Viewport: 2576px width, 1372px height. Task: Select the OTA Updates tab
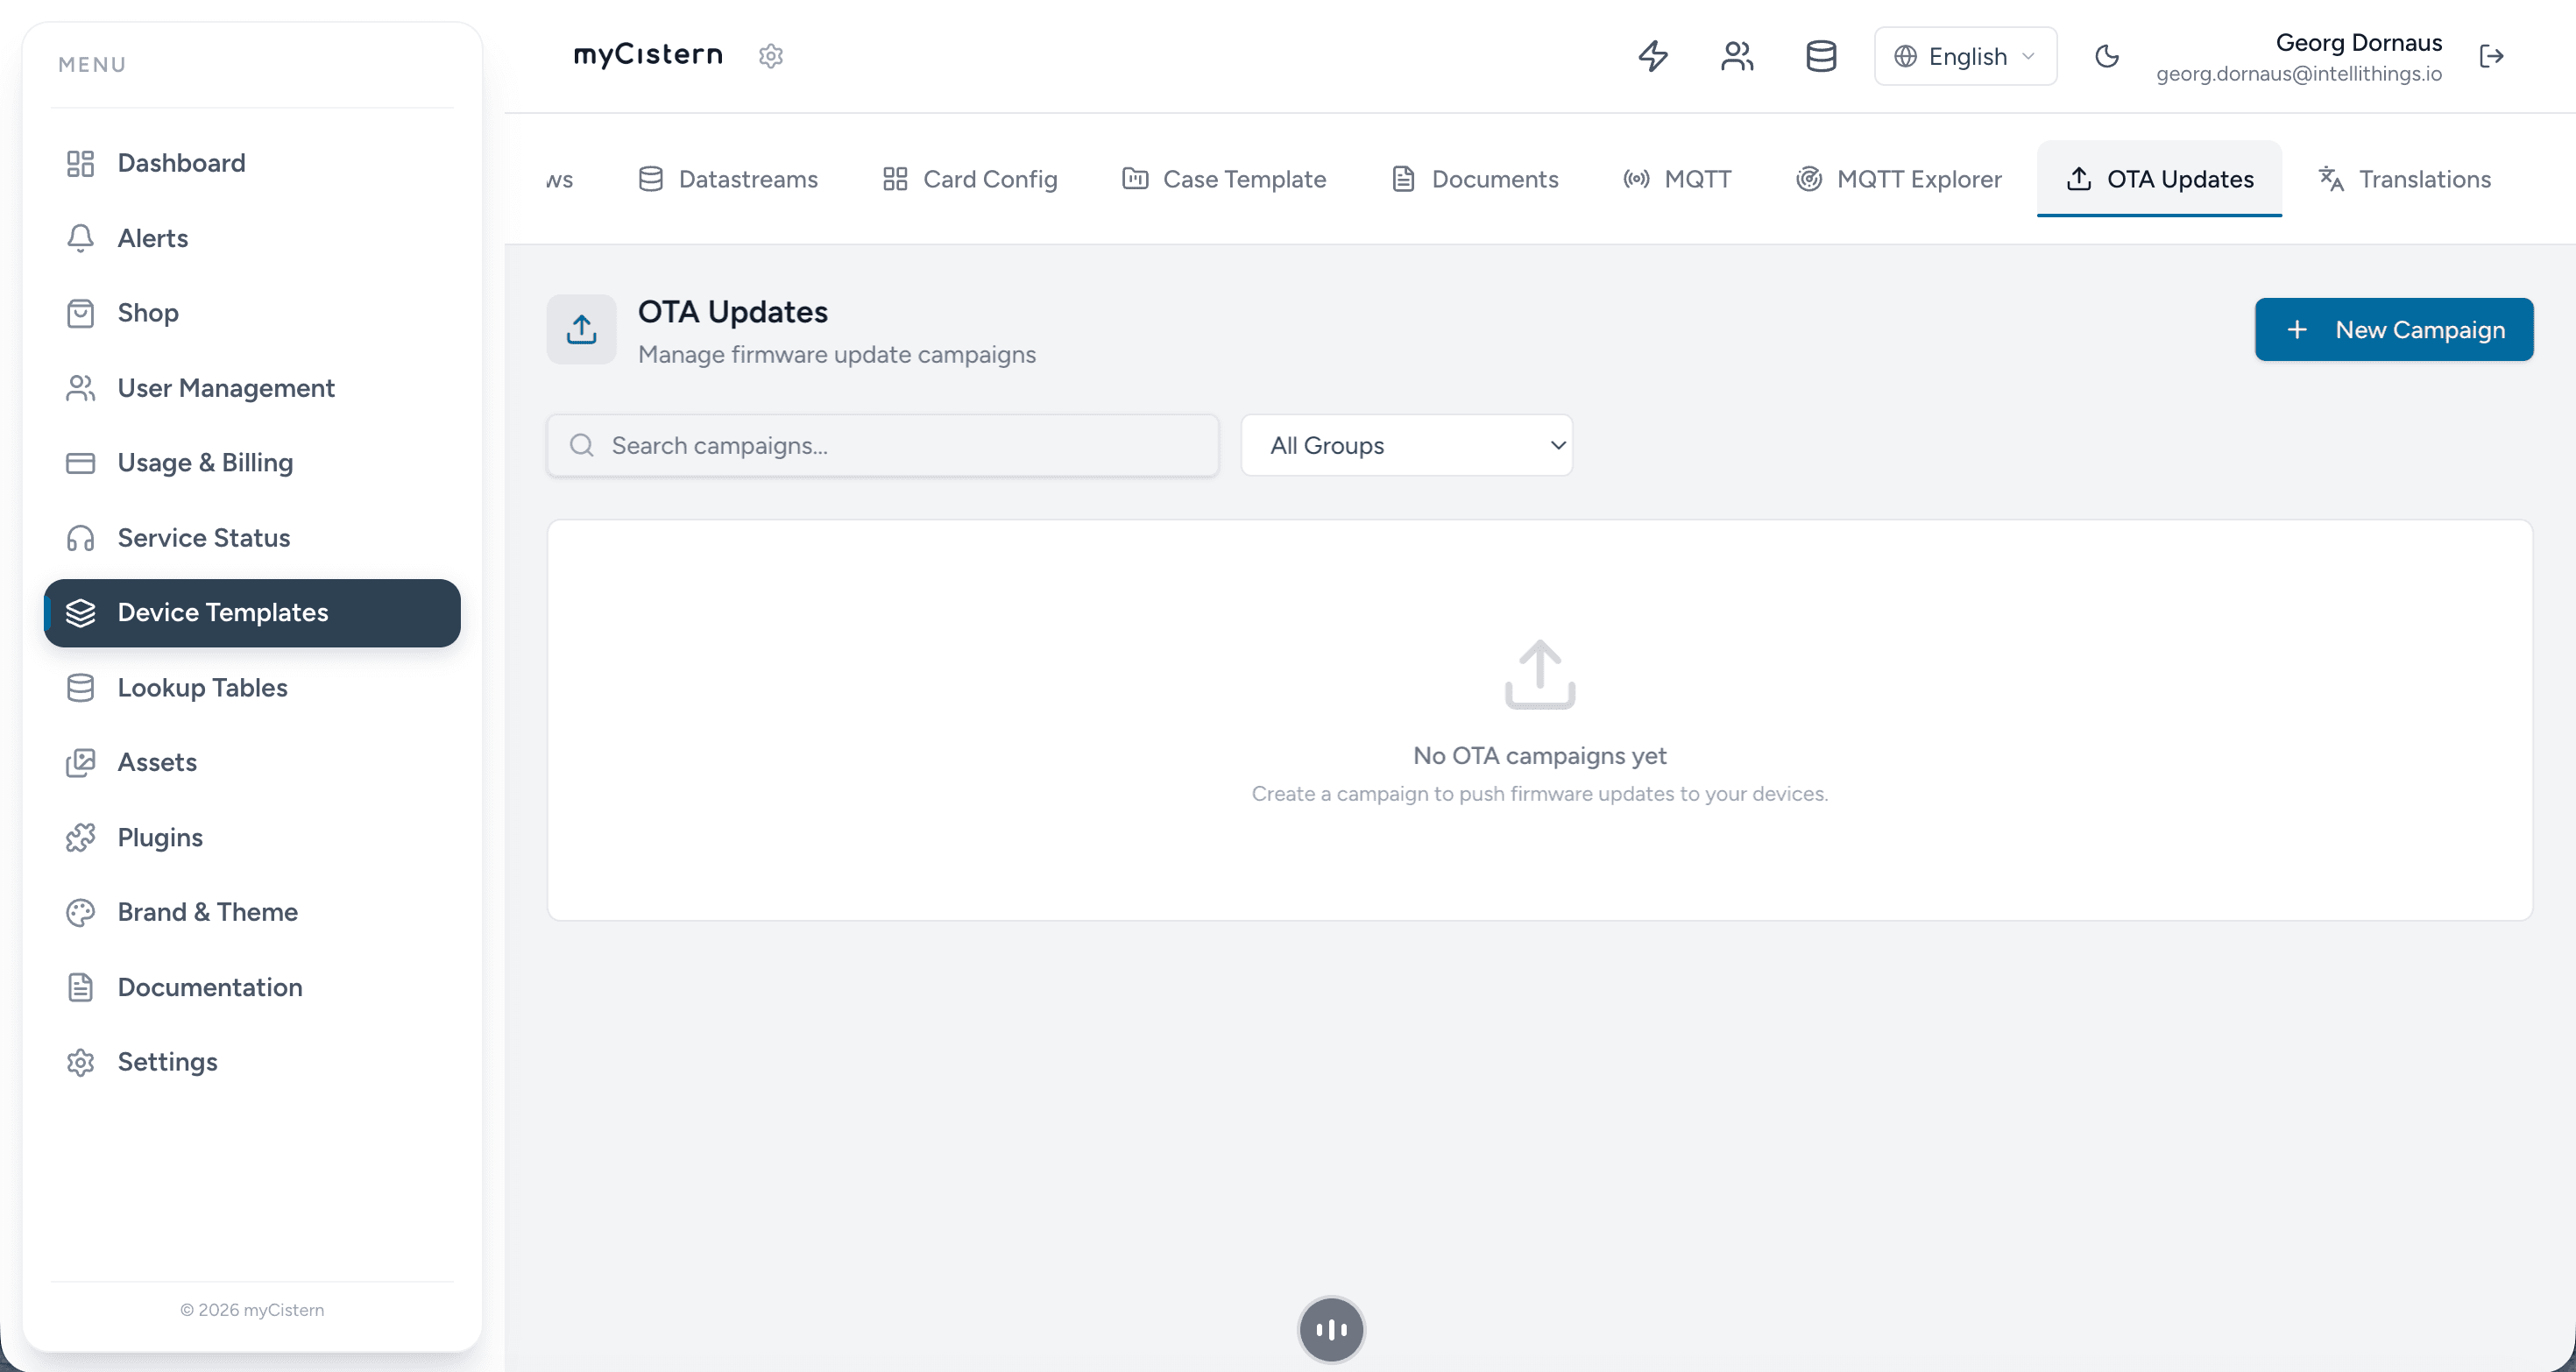[x=2159, y=179]
